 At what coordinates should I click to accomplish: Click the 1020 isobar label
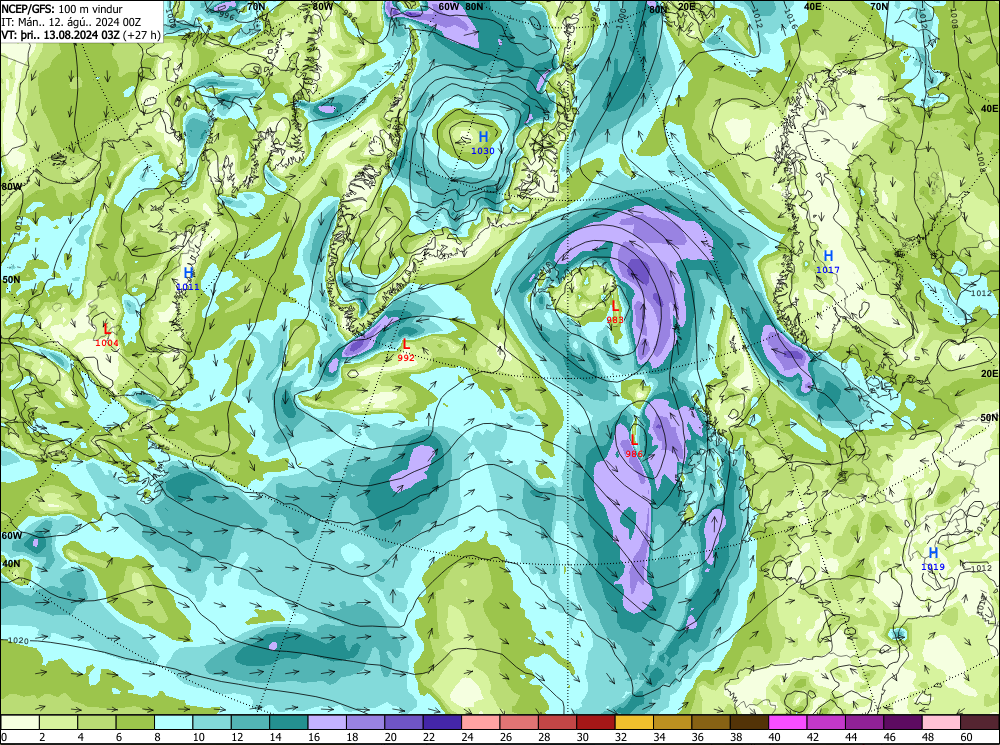18,640
